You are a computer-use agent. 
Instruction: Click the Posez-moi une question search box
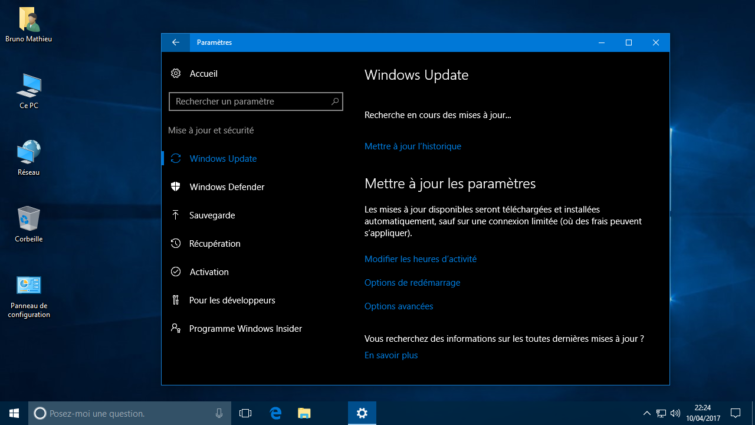point(130,413)
